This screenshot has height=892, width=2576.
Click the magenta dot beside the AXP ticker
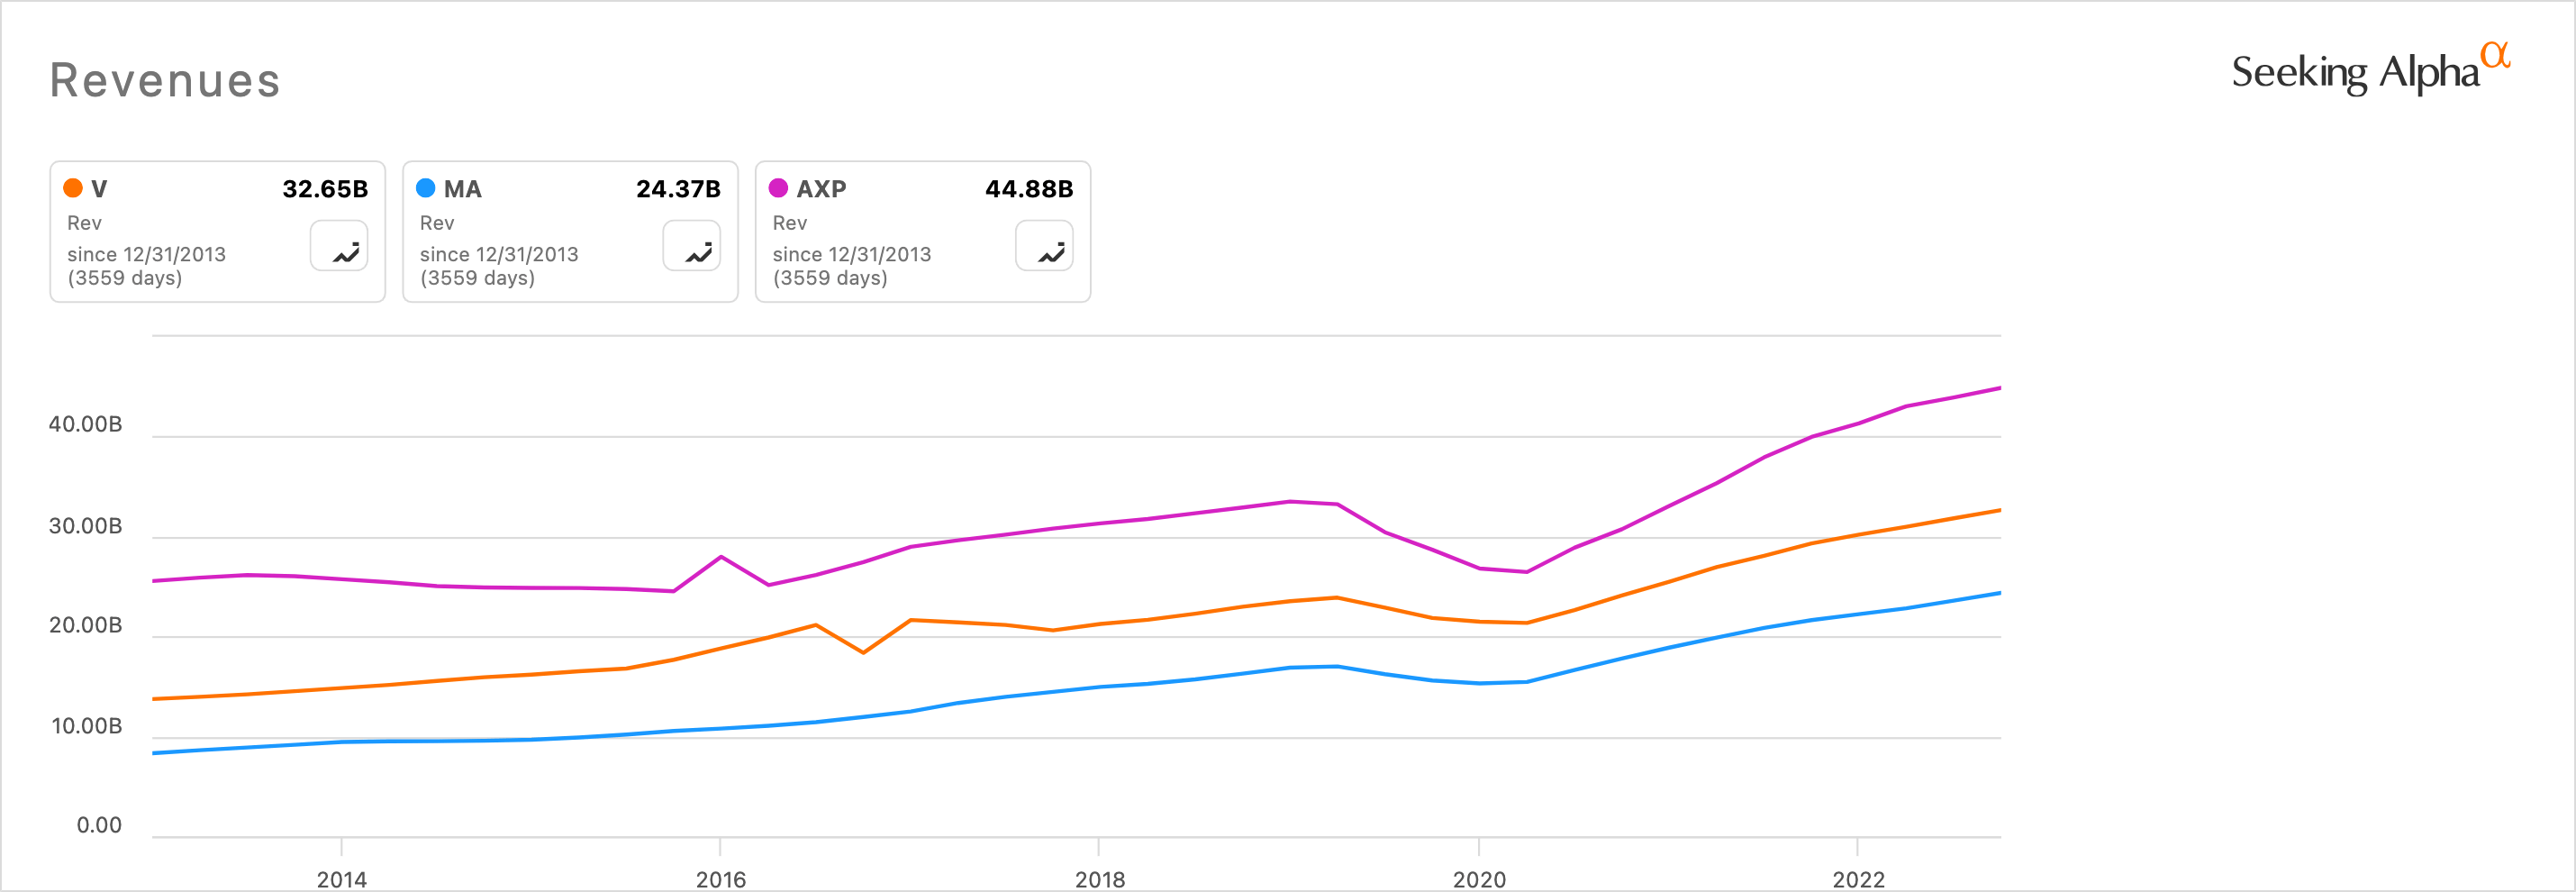778,188
